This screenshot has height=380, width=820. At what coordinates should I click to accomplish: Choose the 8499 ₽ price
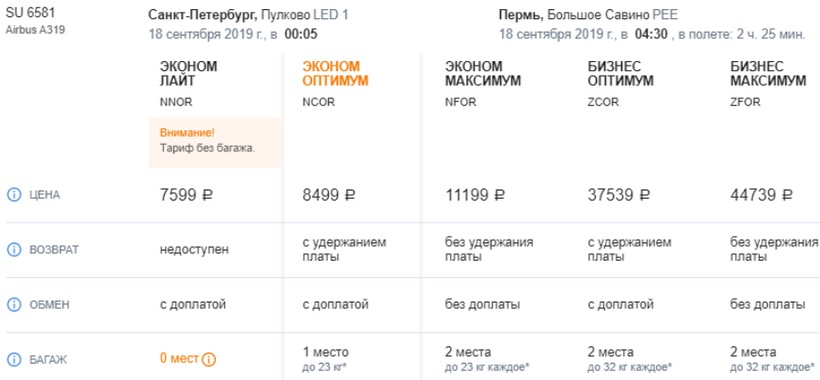329,195
